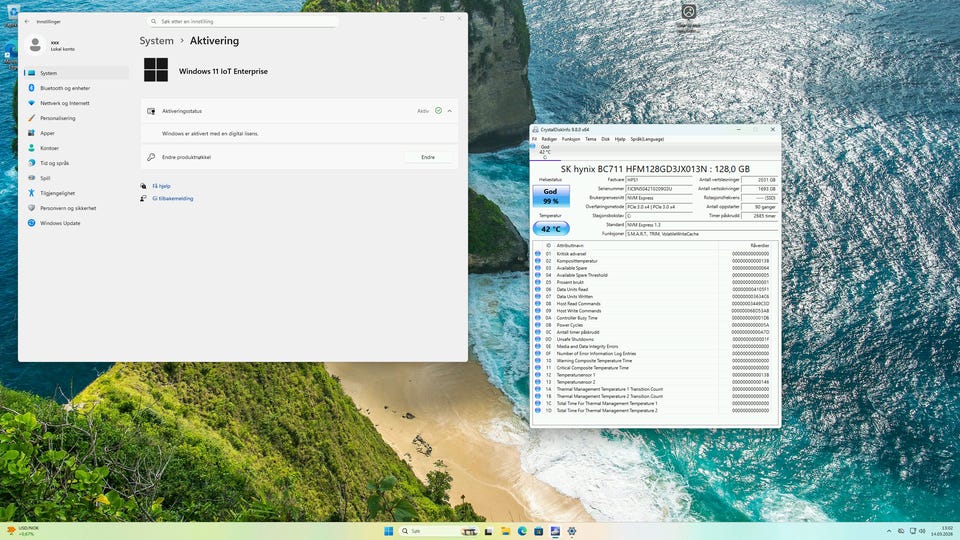Image resolution: width=960 pixels, height=540 pixels.
Task: Click the volume icon in system tray
Action: pyautogui.click(x=922, y=531)
